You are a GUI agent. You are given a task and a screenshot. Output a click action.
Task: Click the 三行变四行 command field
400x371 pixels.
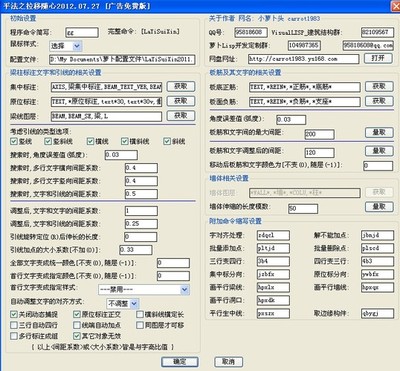273,261
